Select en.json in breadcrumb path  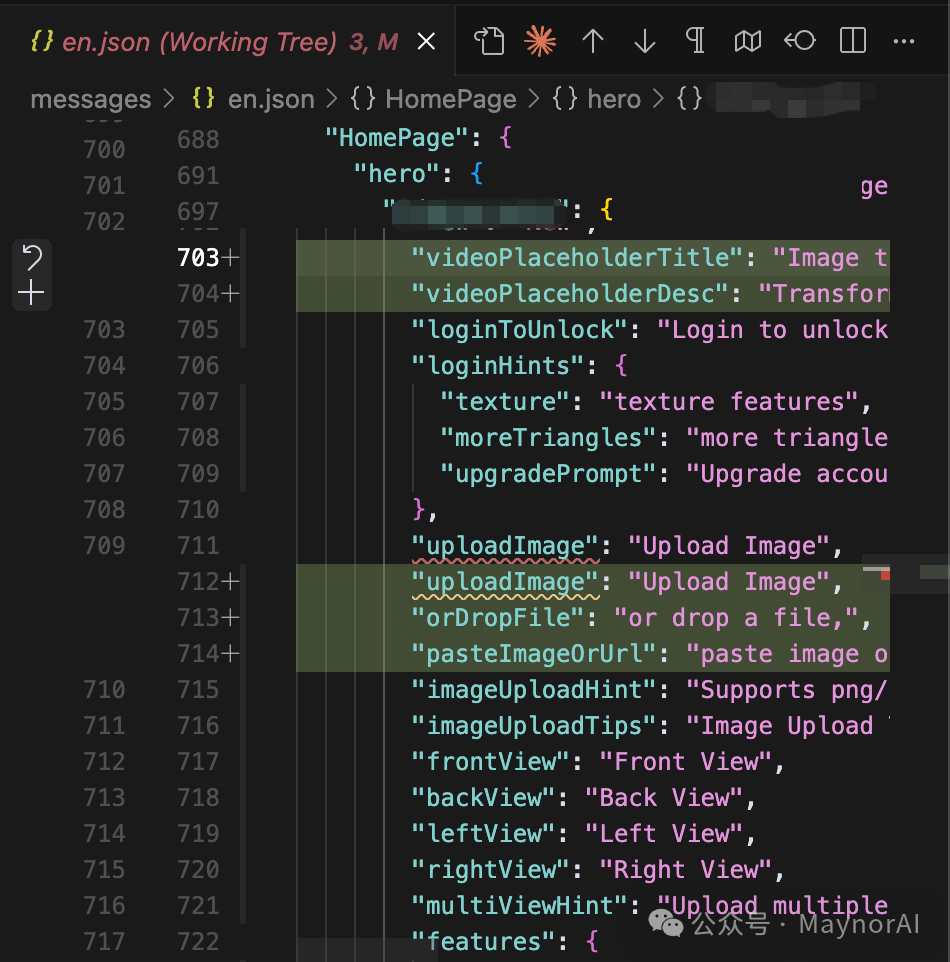click(271, 99)
